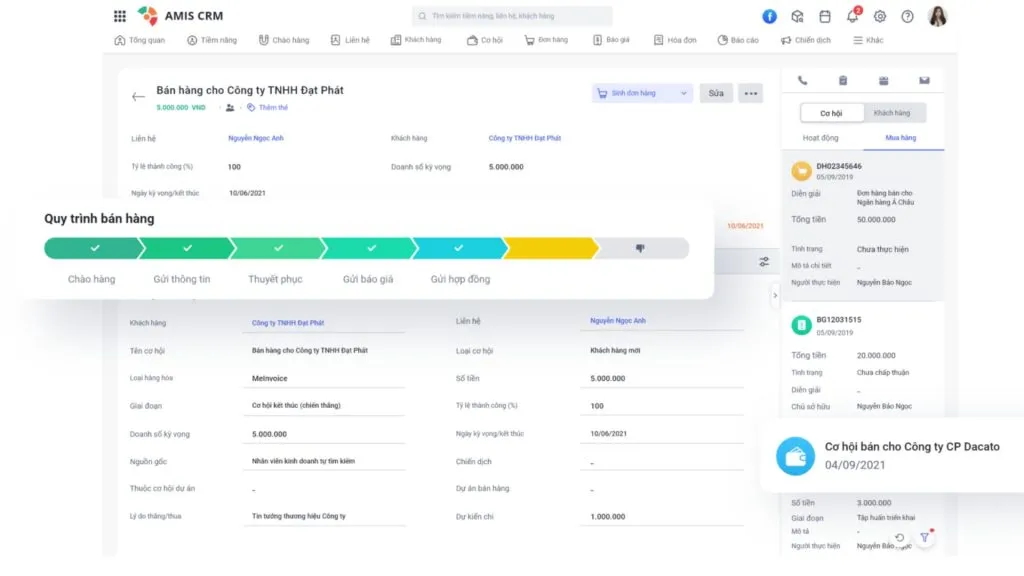
Task: Click the refresh icon in the side panel
Action: (x=900, y=537)
